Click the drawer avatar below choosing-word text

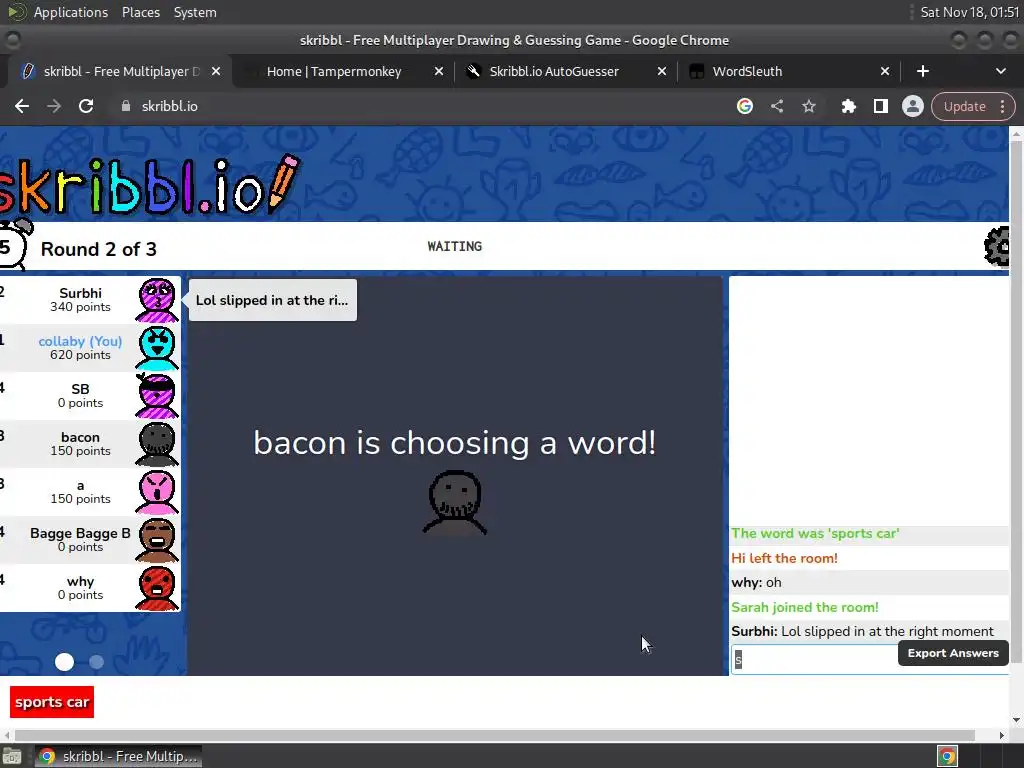455,502
